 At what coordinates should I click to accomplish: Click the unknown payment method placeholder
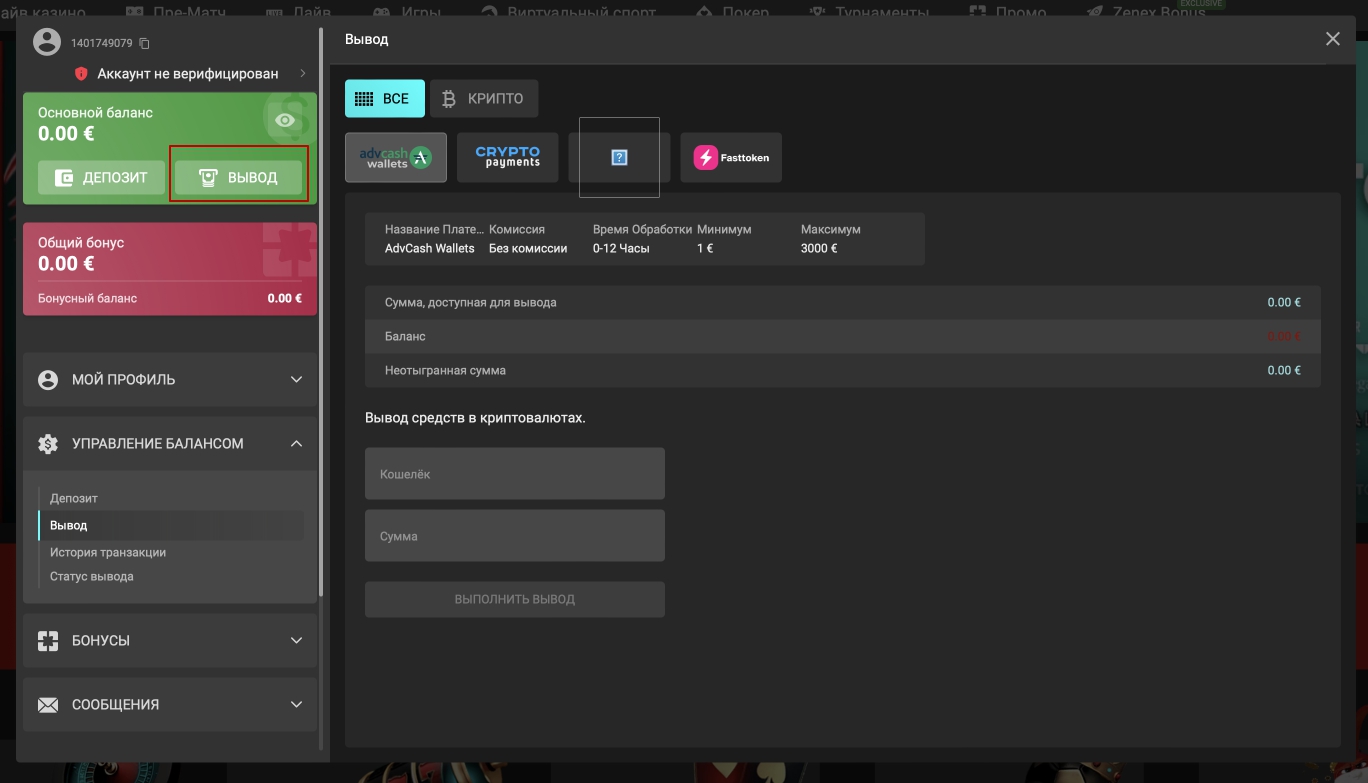point(619,158)
